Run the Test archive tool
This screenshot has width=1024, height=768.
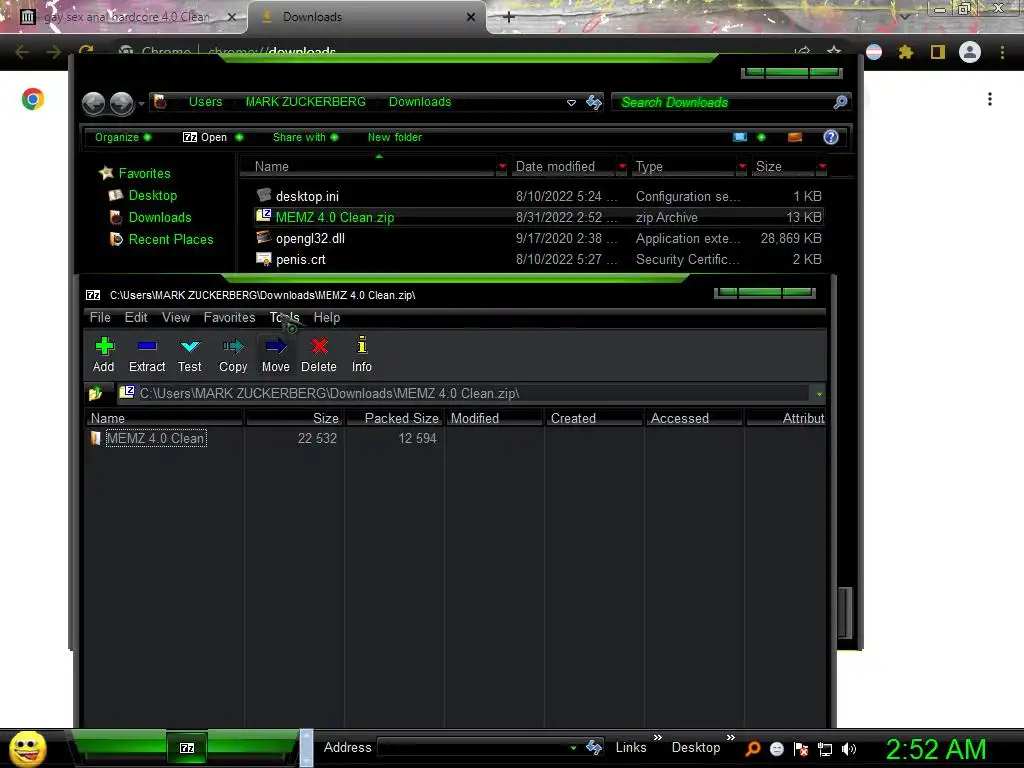click(190, 355)
